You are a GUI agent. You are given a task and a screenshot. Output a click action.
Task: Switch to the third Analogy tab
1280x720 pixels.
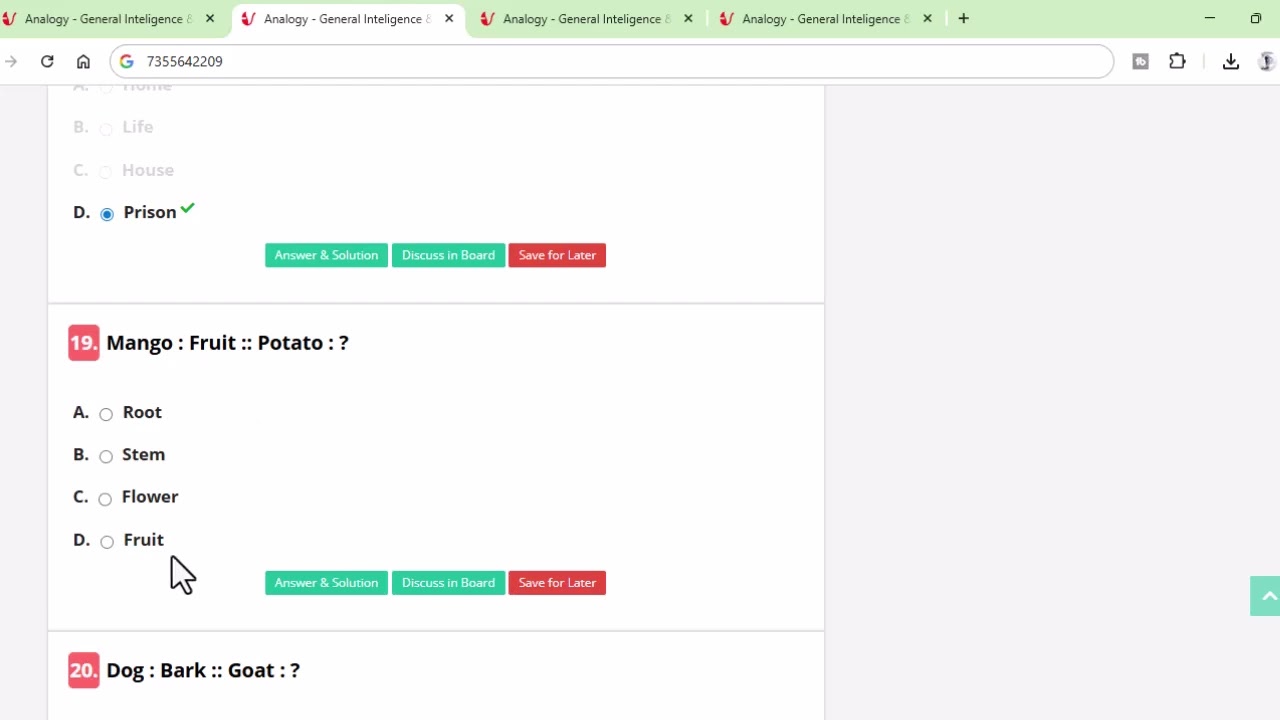[585, 19]
